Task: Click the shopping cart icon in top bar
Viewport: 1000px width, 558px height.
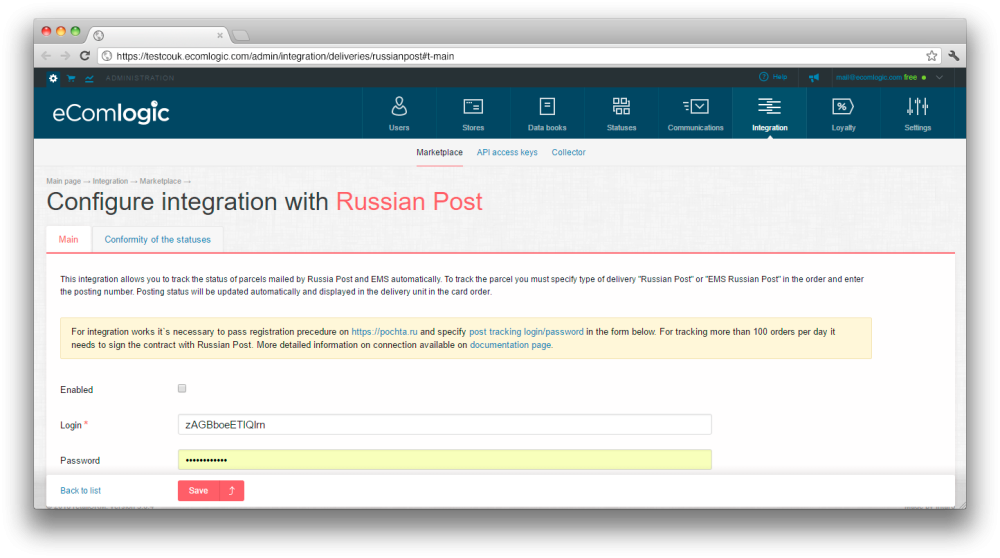Action: pos(71,77)
